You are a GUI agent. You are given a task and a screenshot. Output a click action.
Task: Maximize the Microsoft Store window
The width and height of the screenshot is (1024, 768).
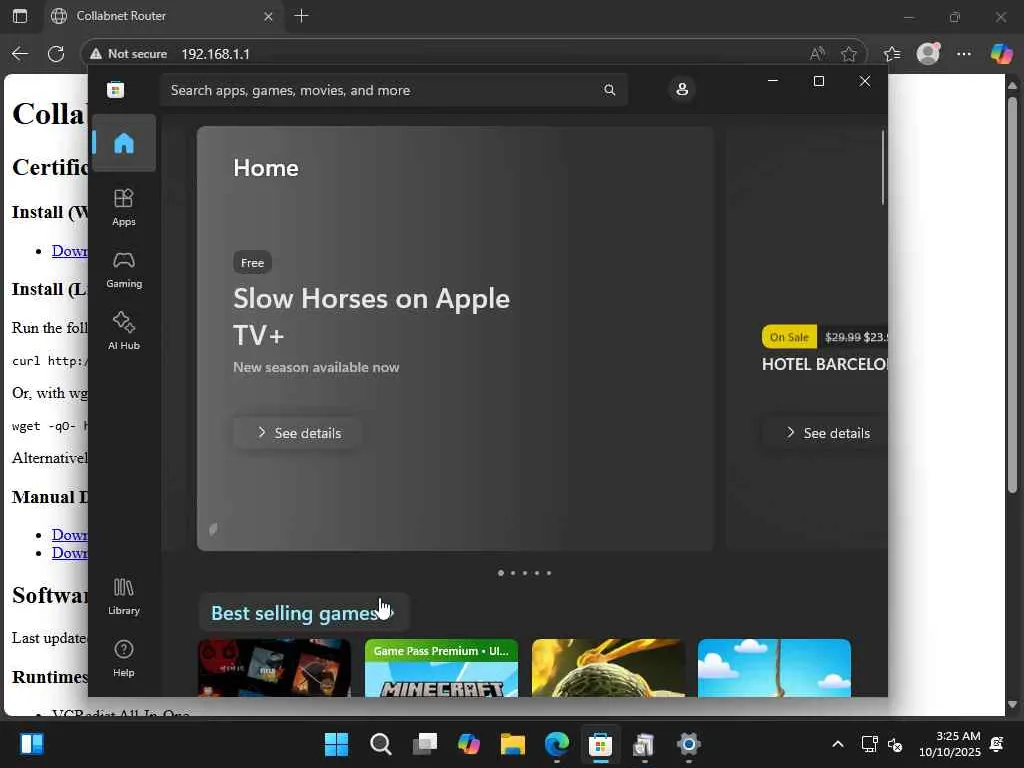click(818, 81)
